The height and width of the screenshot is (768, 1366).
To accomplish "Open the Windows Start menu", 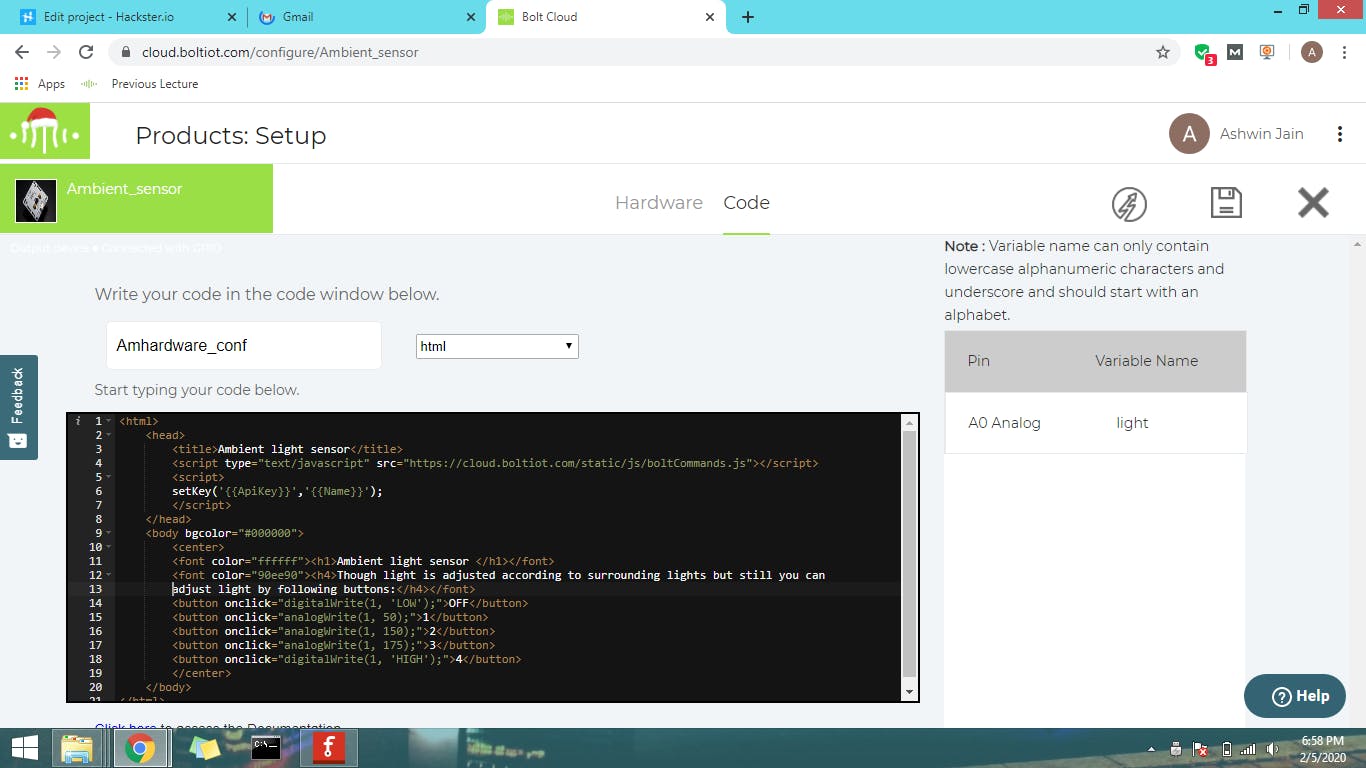I will (x=23, y=748).
